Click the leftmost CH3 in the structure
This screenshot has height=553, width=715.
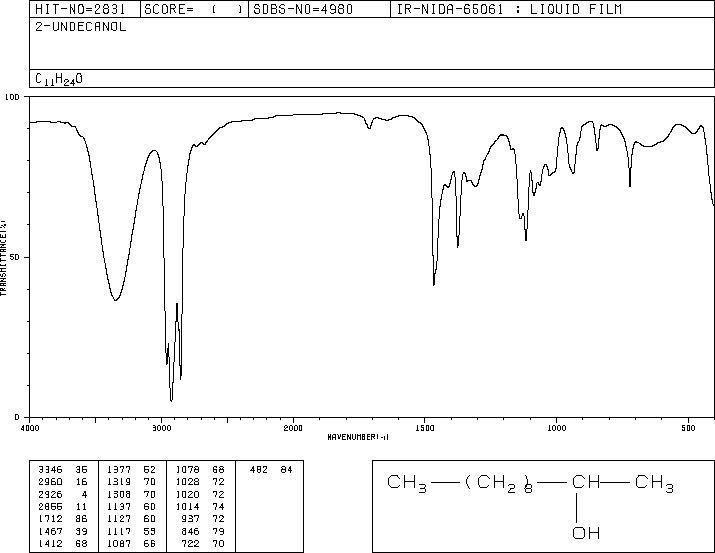[407, 483]
